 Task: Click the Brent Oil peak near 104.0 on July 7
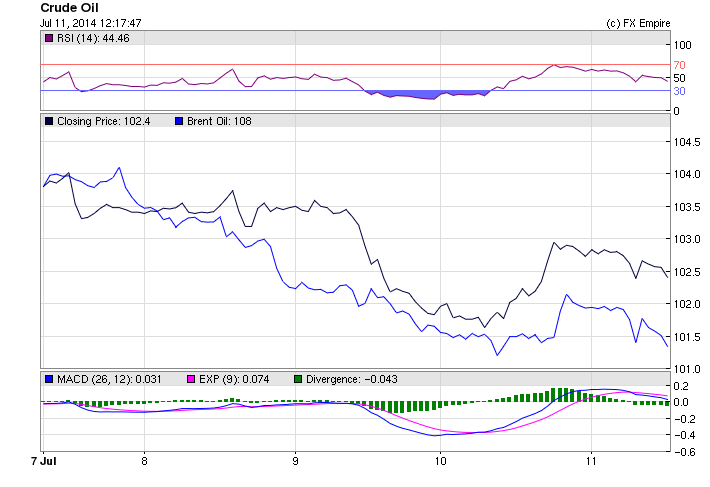click(x=119, y=168)
